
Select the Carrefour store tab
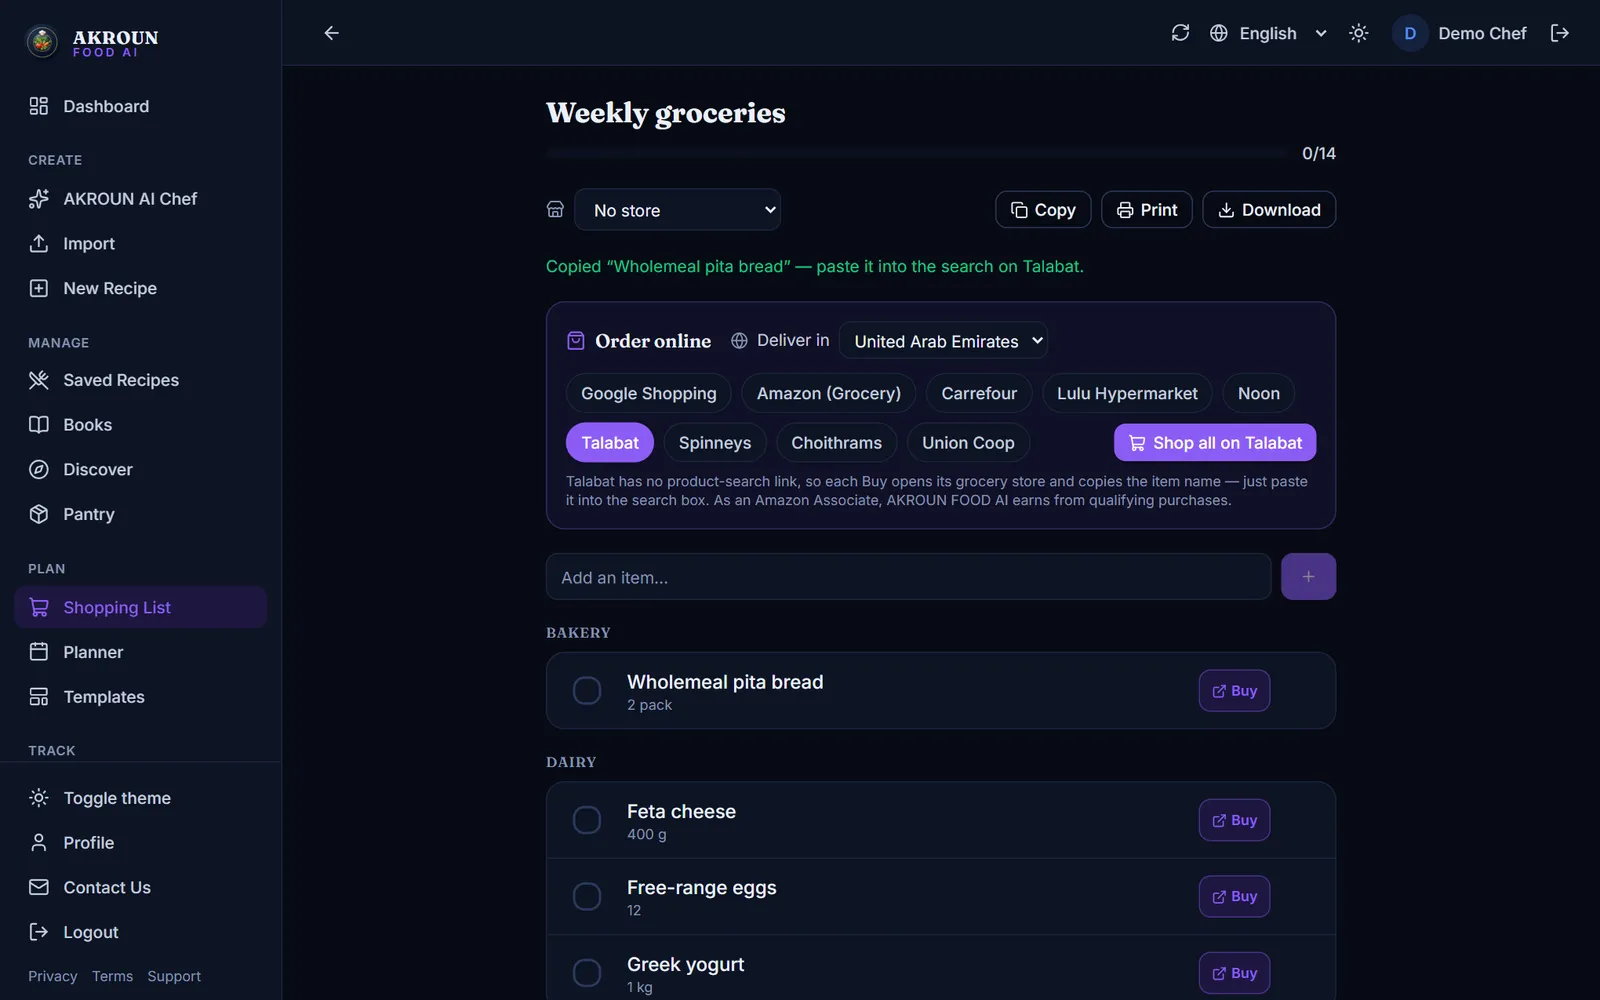[x=979, y=393]
